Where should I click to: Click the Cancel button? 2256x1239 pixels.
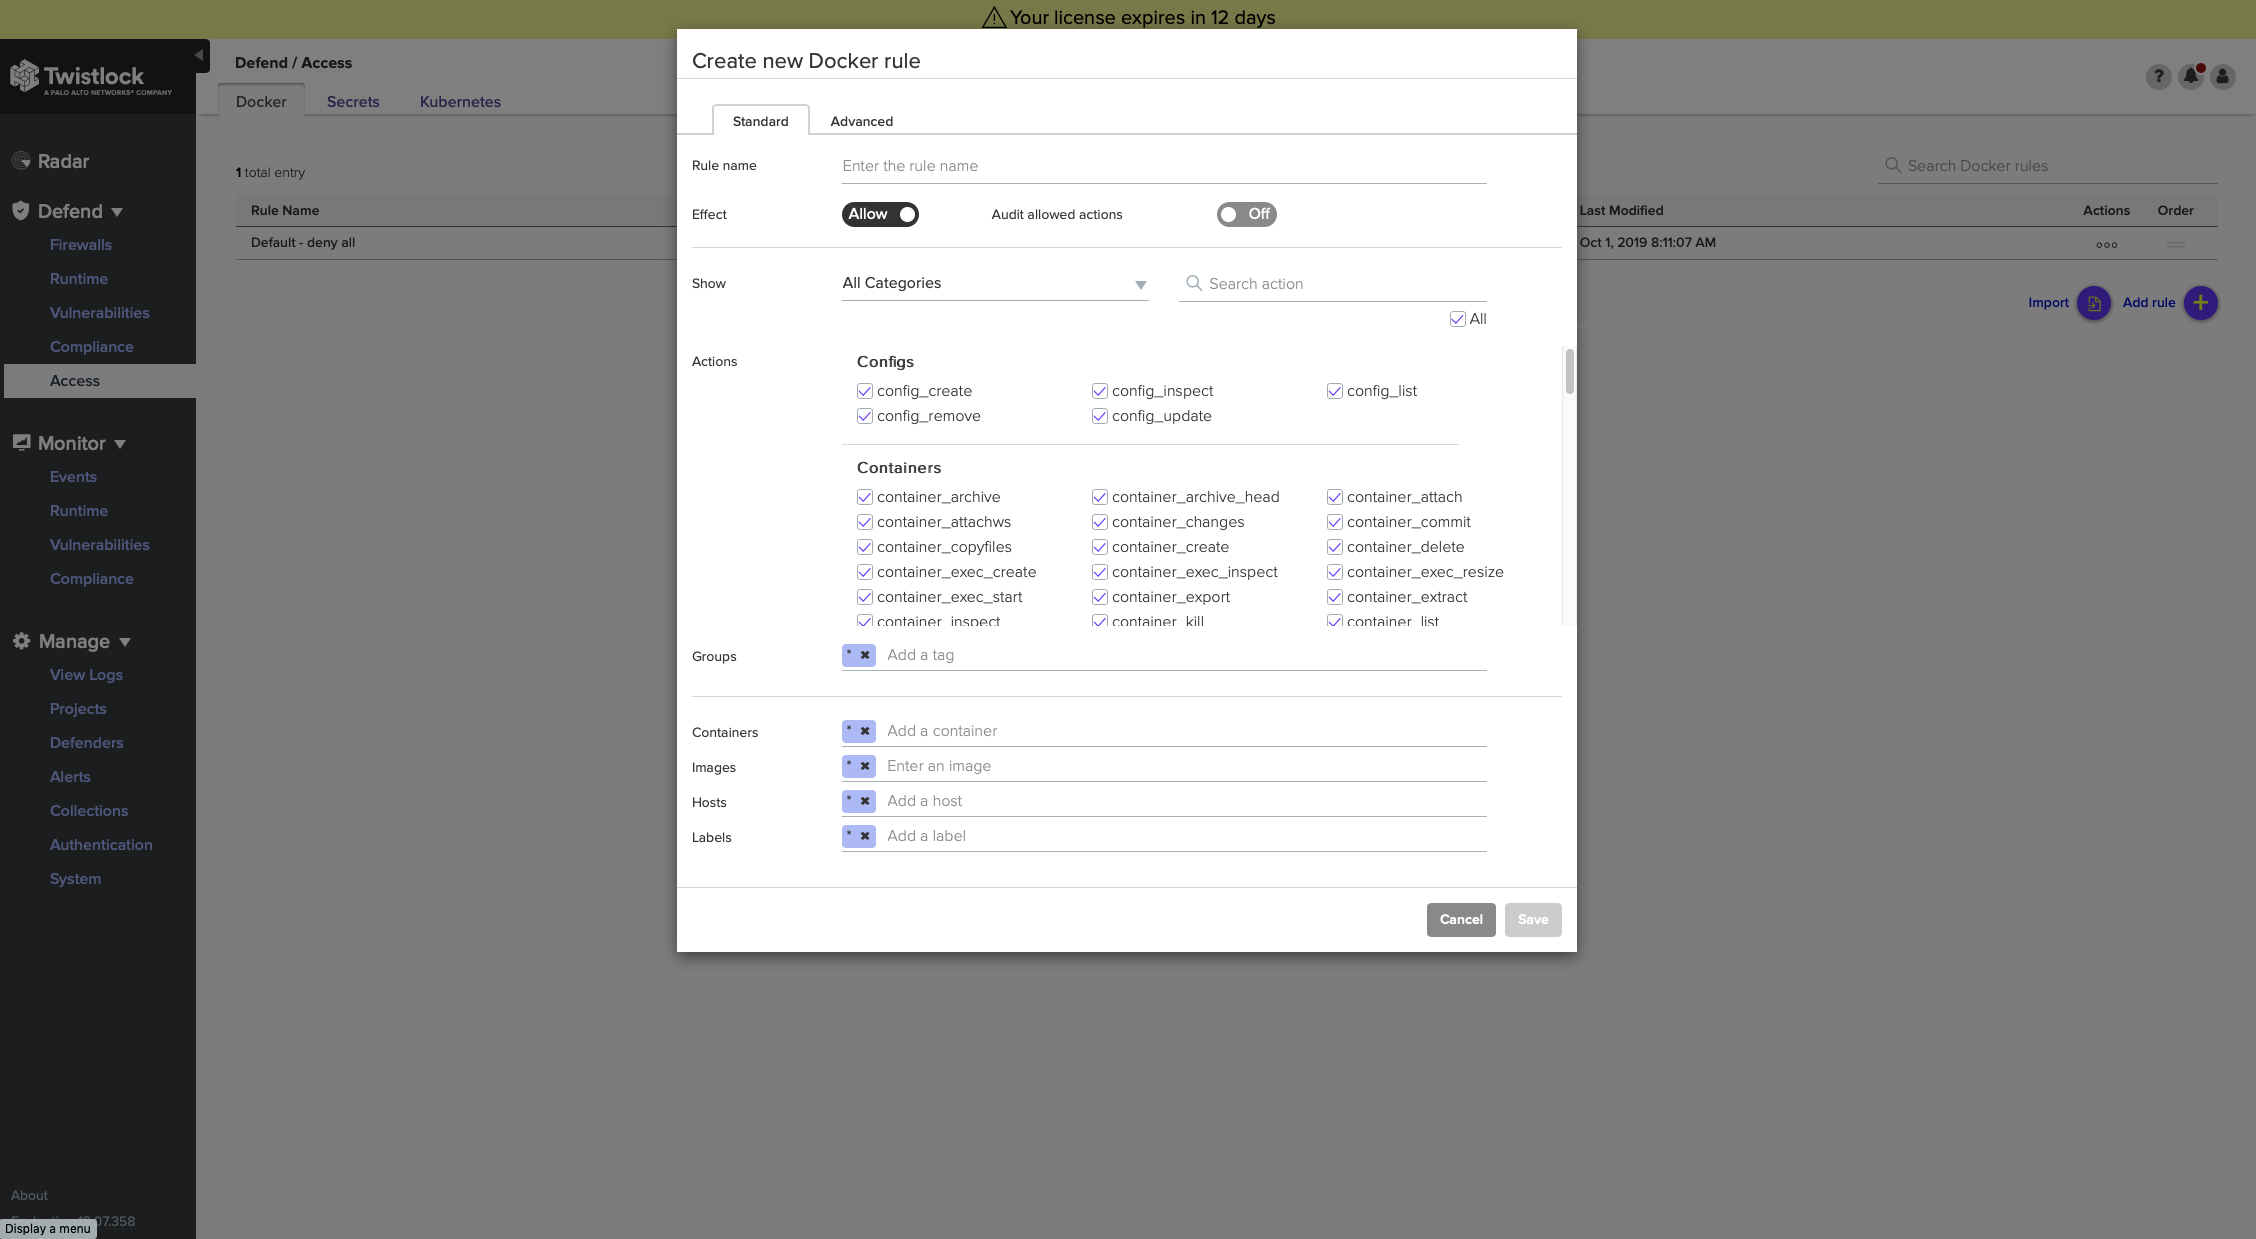pos(1460,919)
